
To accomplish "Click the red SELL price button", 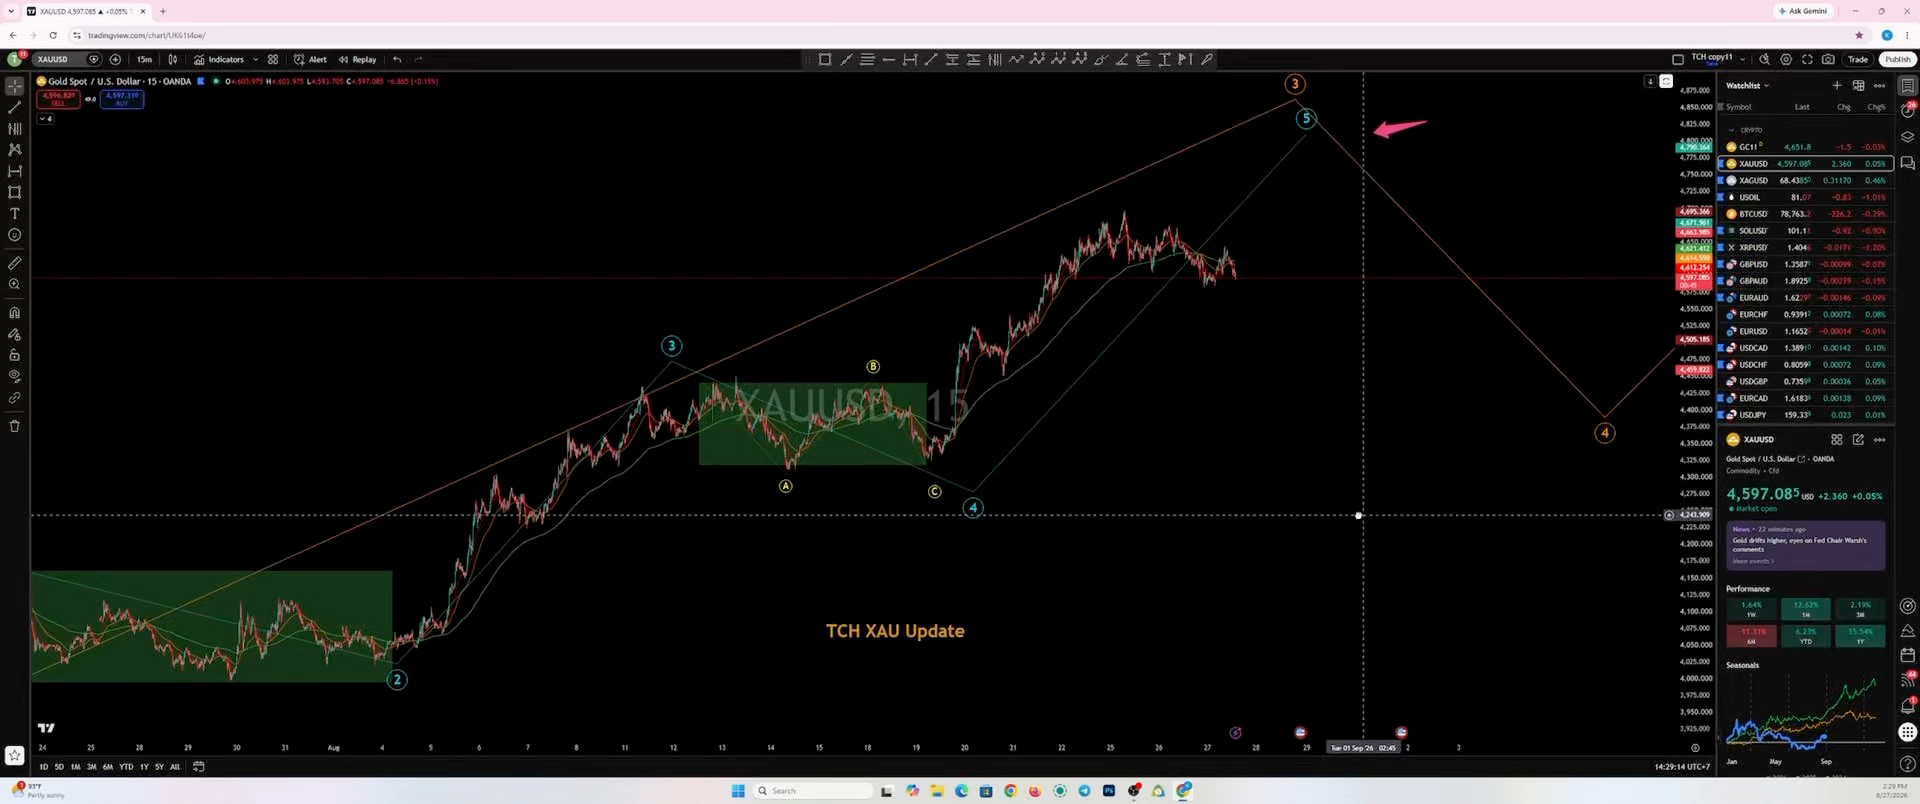I will [x=58, y=99].
